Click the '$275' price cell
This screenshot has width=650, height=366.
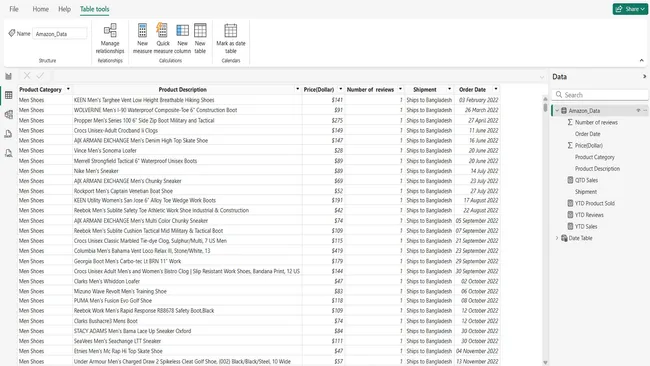(323, 120)
